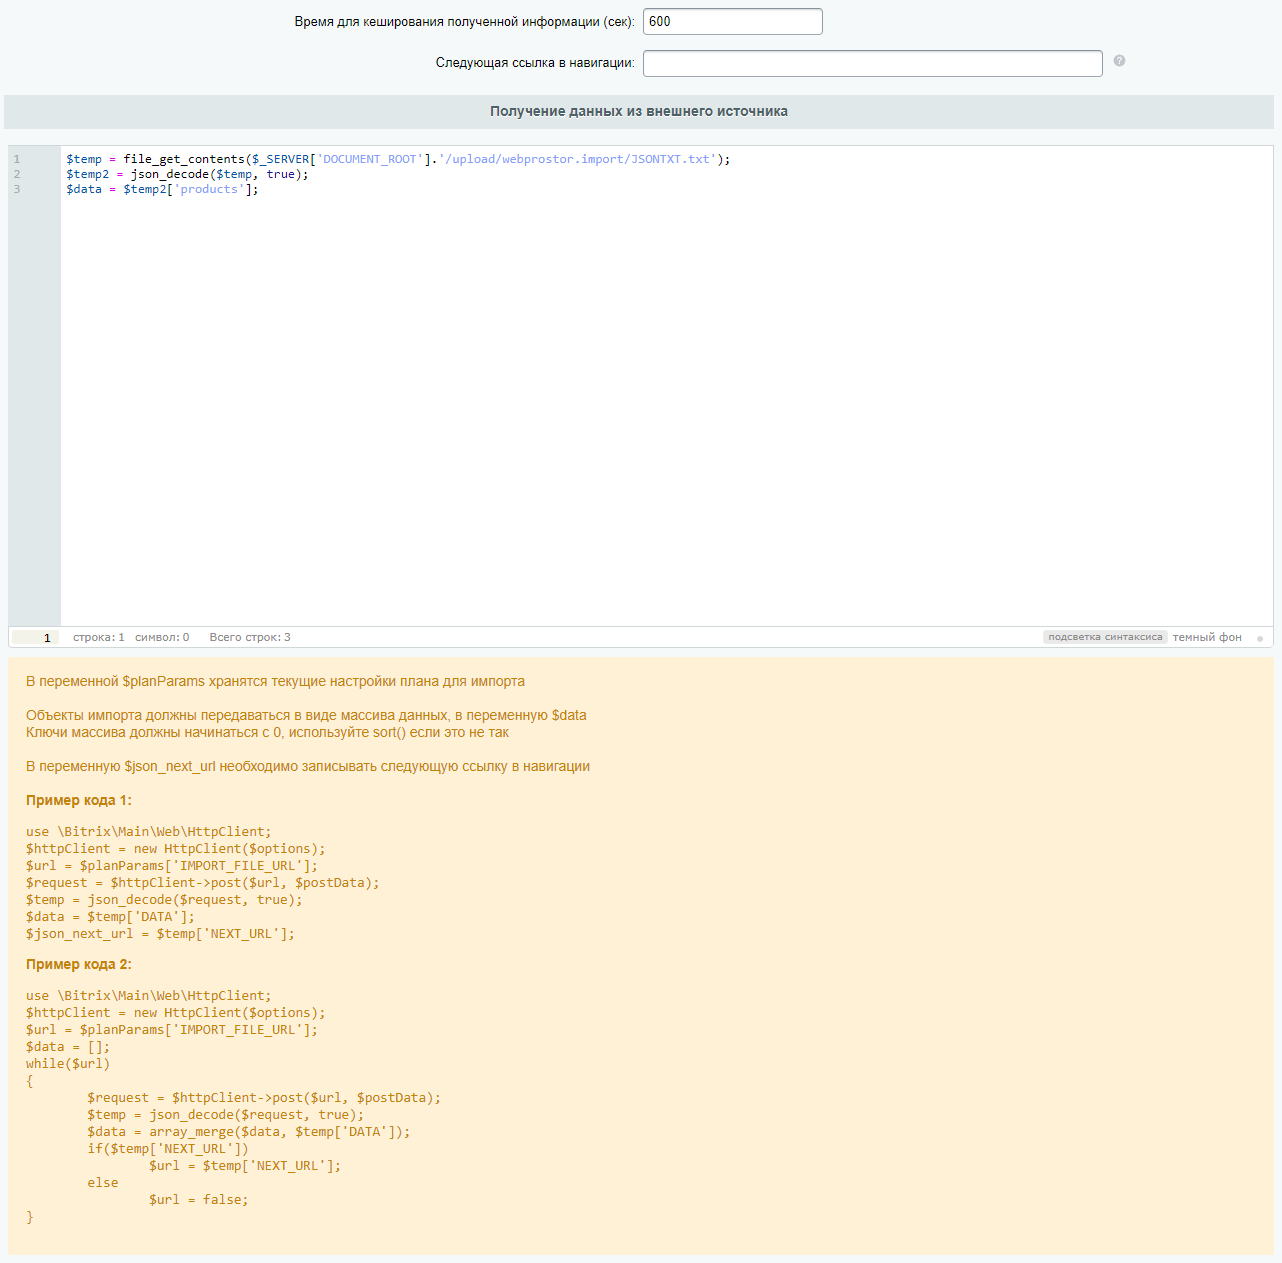Click the "Всего строк: 3" status text

[250, 637]
